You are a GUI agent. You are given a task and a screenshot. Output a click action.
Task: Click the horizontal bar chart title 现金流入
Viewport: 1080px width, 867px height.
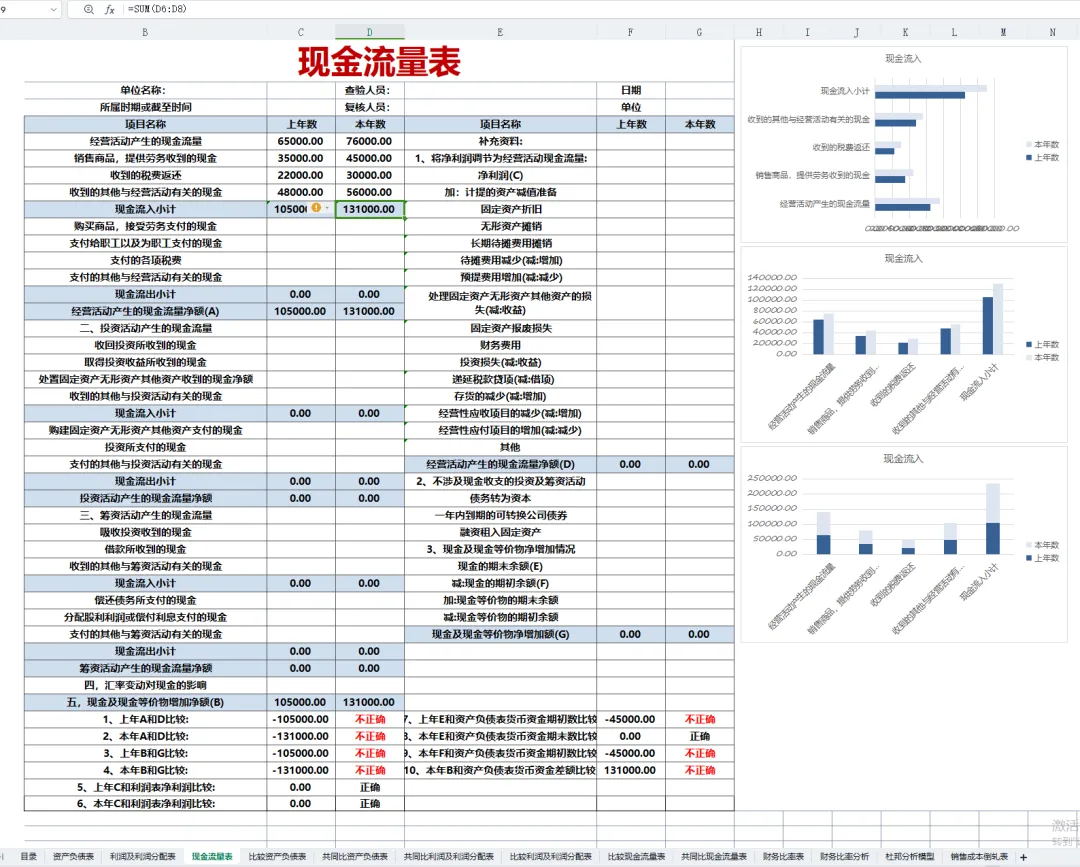tap(903, 59)
